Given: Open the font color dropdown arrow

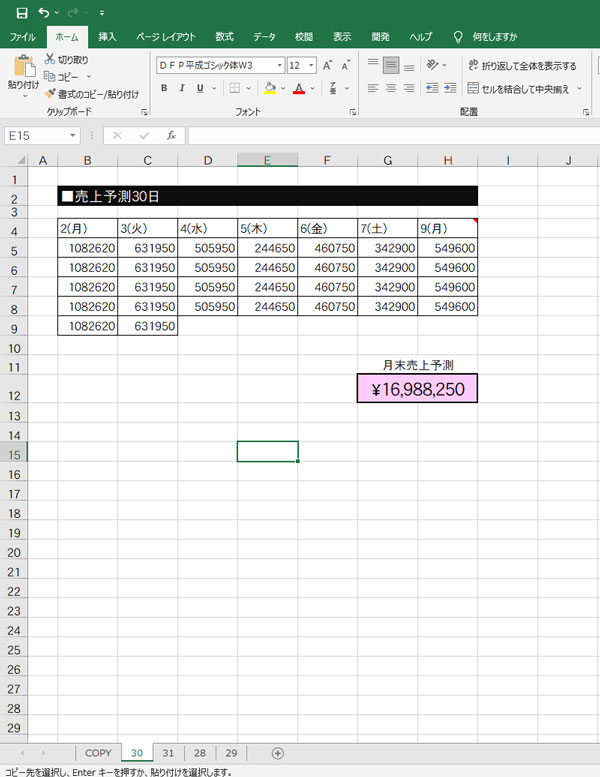Looking at the screenshot, I should pyautogui.click(x=312, y=88).
